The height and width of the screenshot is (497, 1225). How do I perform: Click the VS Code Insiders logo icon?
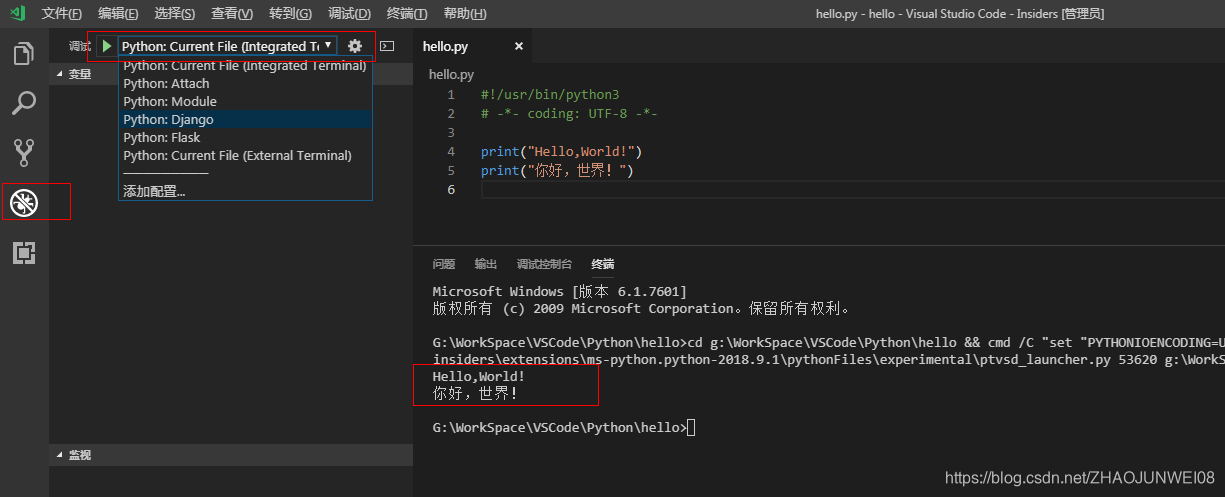tap(18, 13)
